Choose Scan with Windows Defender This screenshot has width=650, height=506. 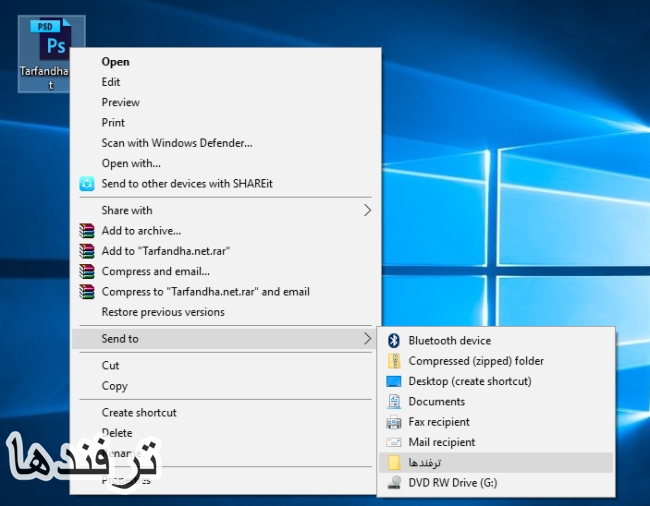pyautogui.click(x=176, y=143)
